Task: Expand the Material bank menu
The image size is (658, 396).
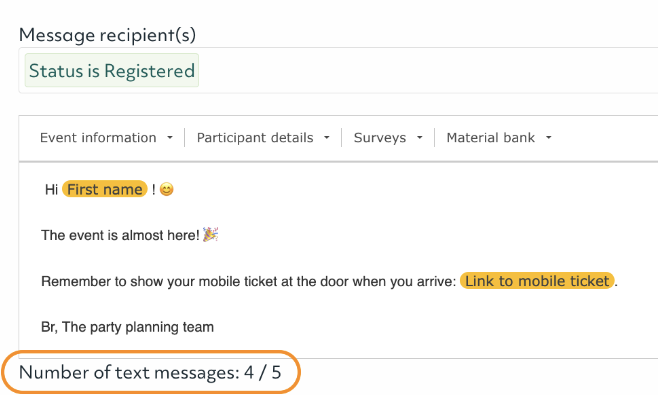Action: click(x=499, y=138)
